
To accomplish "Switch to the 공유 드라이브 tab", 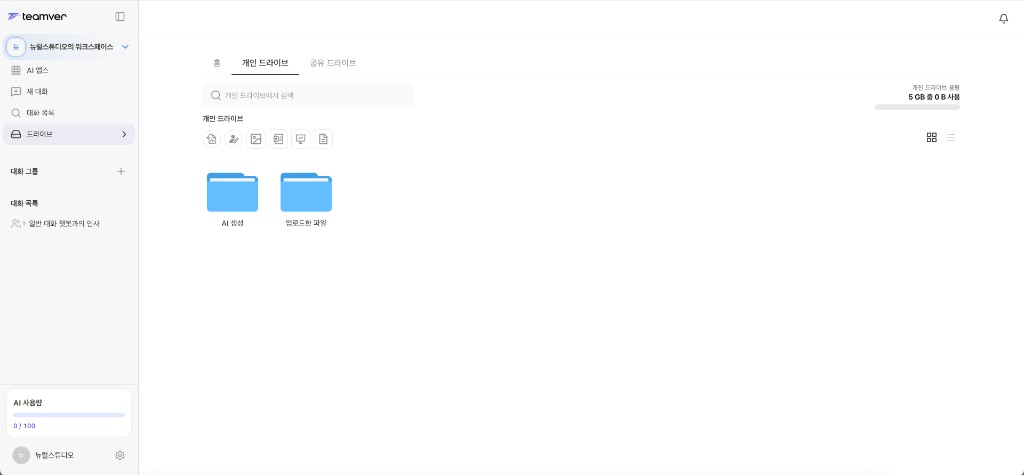I will pos(333,63).
